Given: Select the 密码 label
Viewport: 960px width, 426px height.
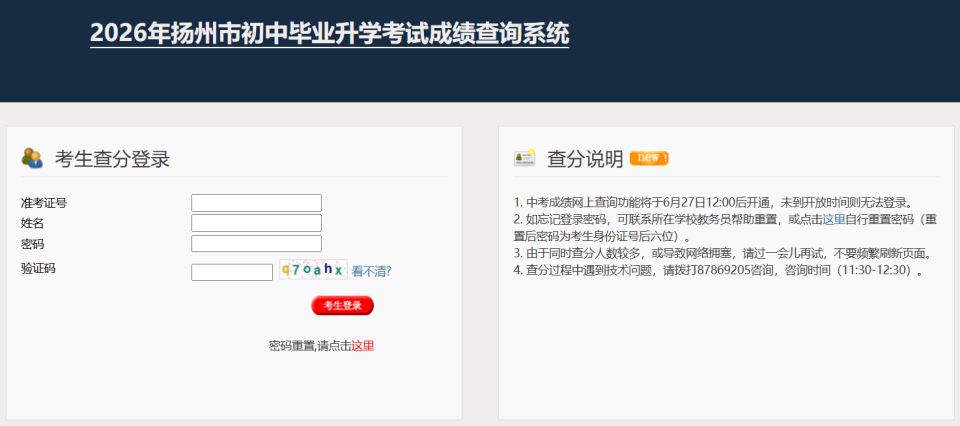Looking at the screenshot, I should pos(32,244).
